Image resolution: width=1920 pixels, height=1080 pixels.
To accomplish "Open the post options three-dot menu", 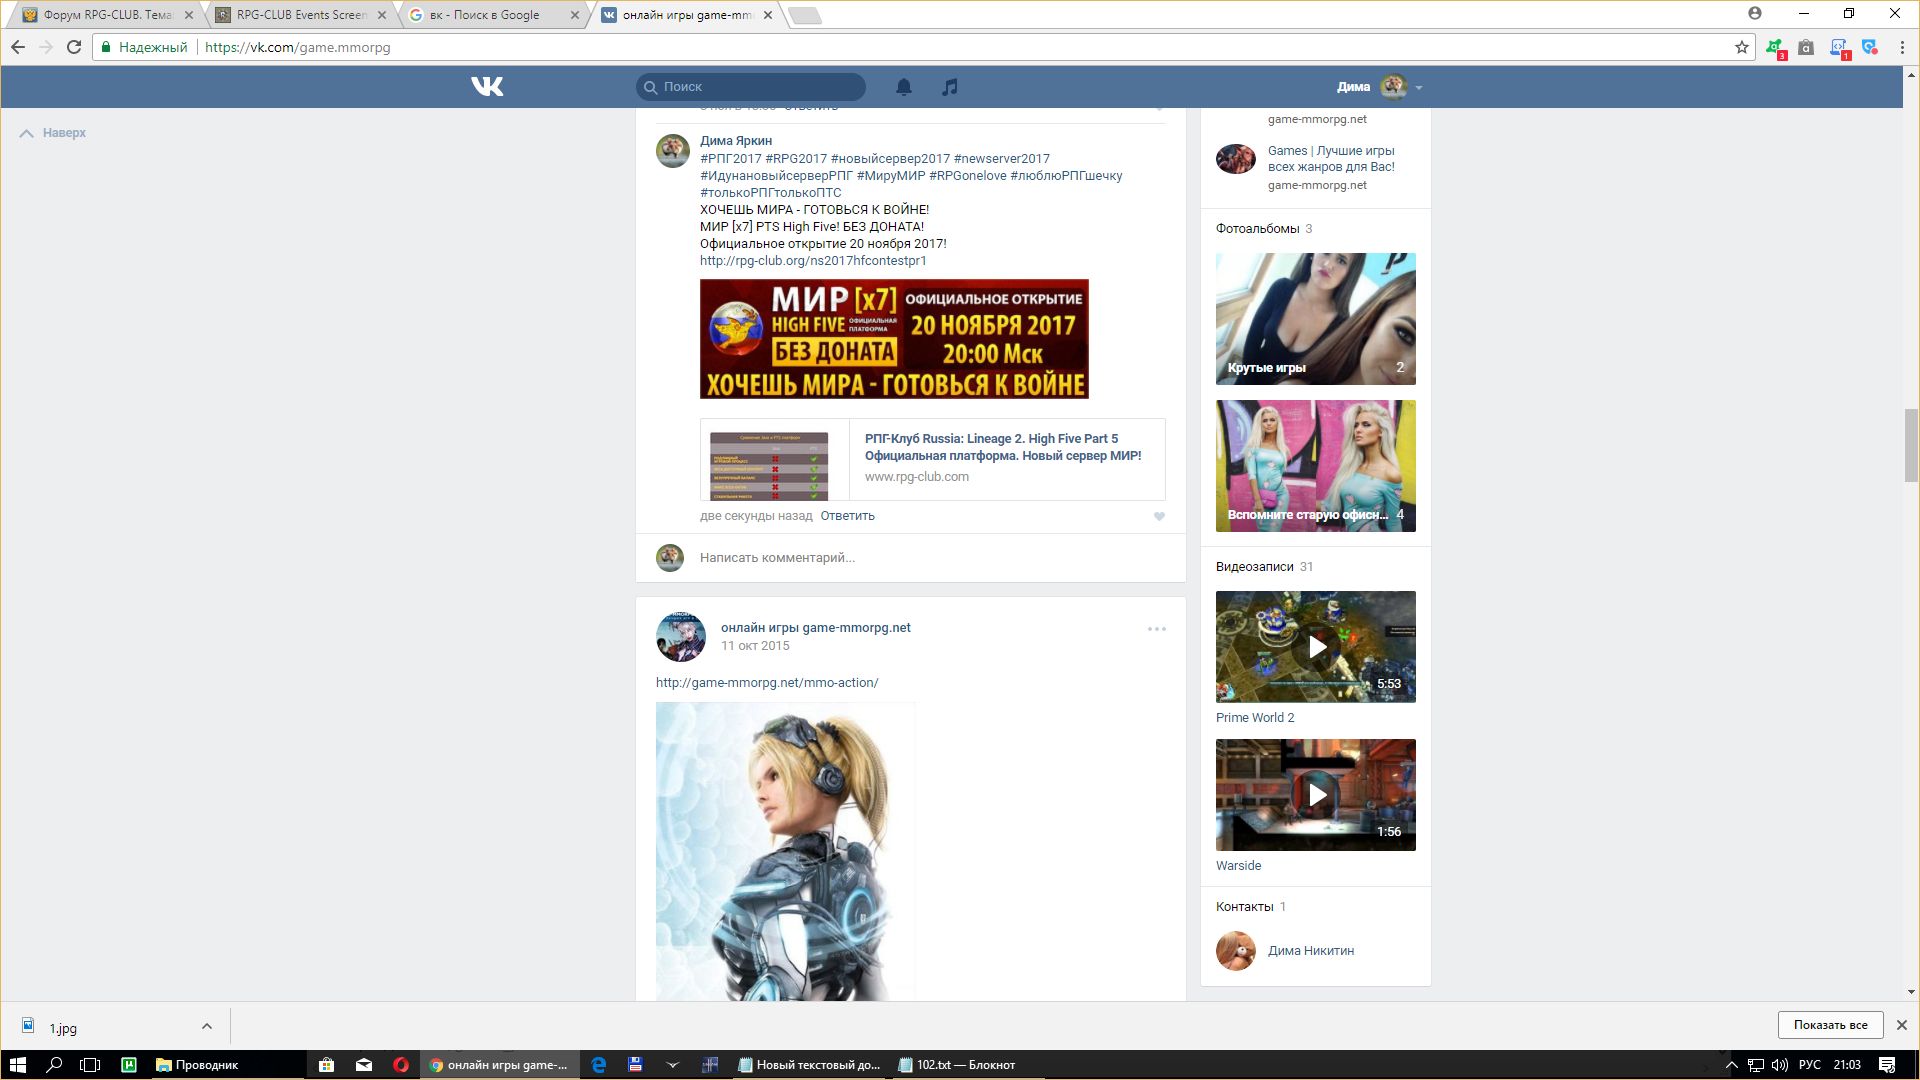I will [x=1156, y=629].
